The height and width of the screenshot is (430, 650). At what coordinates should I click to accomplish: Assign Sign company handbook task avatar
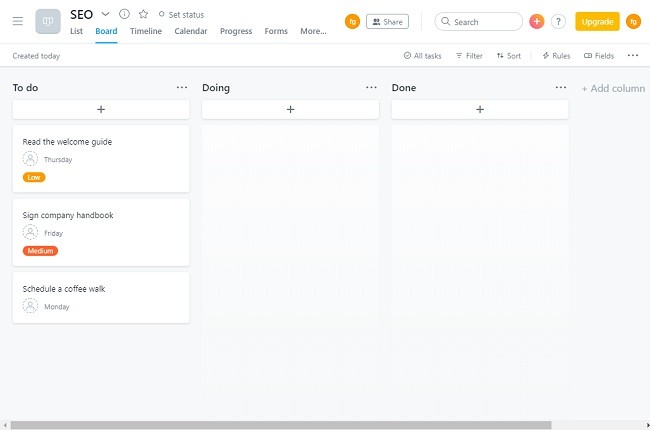coord(30,232)
